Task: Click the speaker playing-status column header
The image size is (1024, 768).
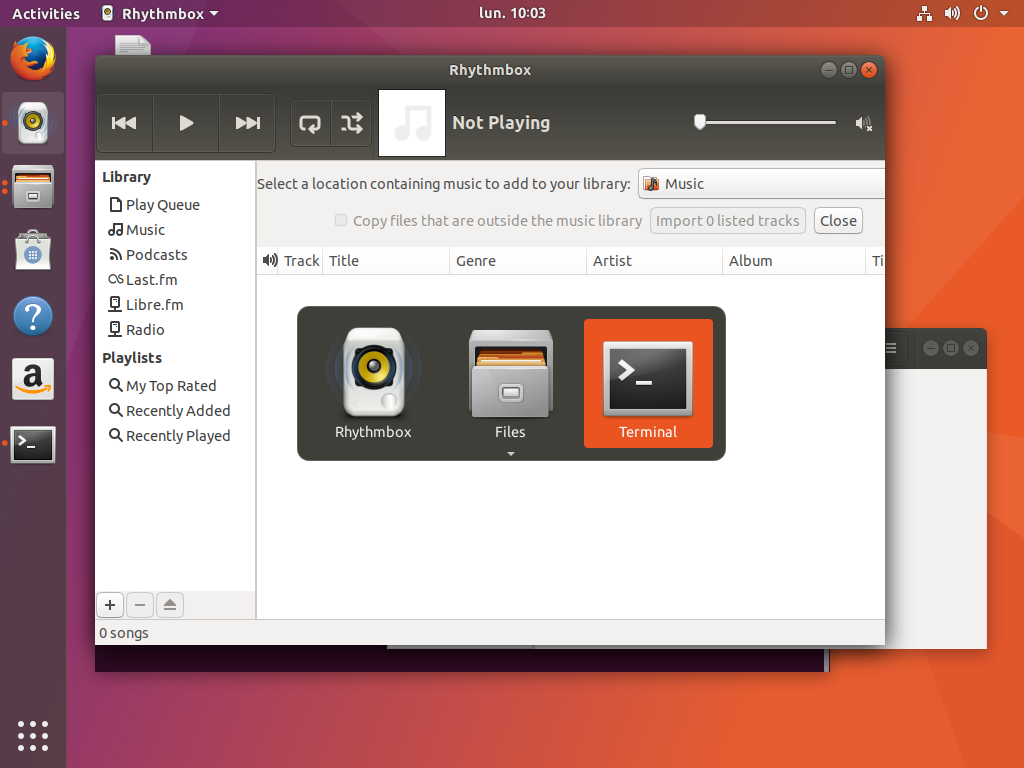Action: coord(269,261)
